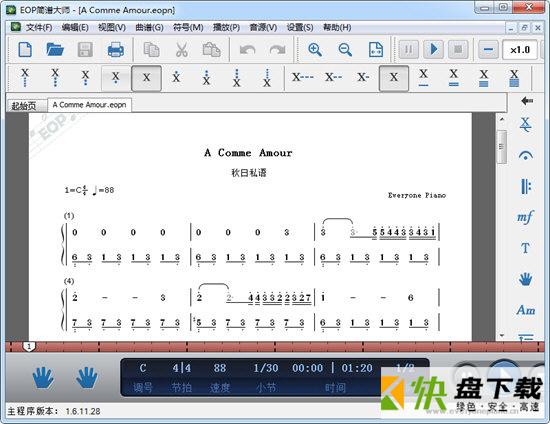Click the tempo 88 display

point(220,368)
